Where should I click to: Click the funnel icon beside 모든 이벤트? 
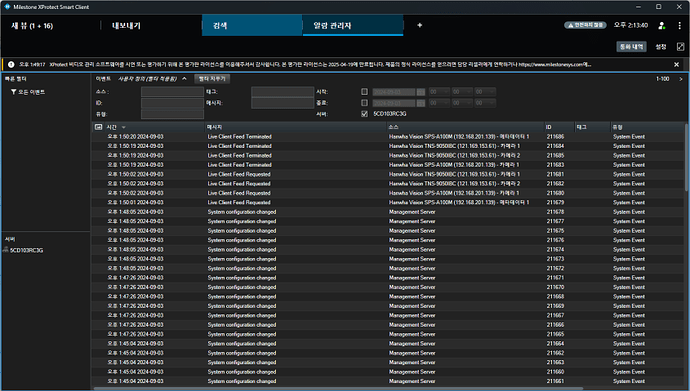tap(14, 92)
